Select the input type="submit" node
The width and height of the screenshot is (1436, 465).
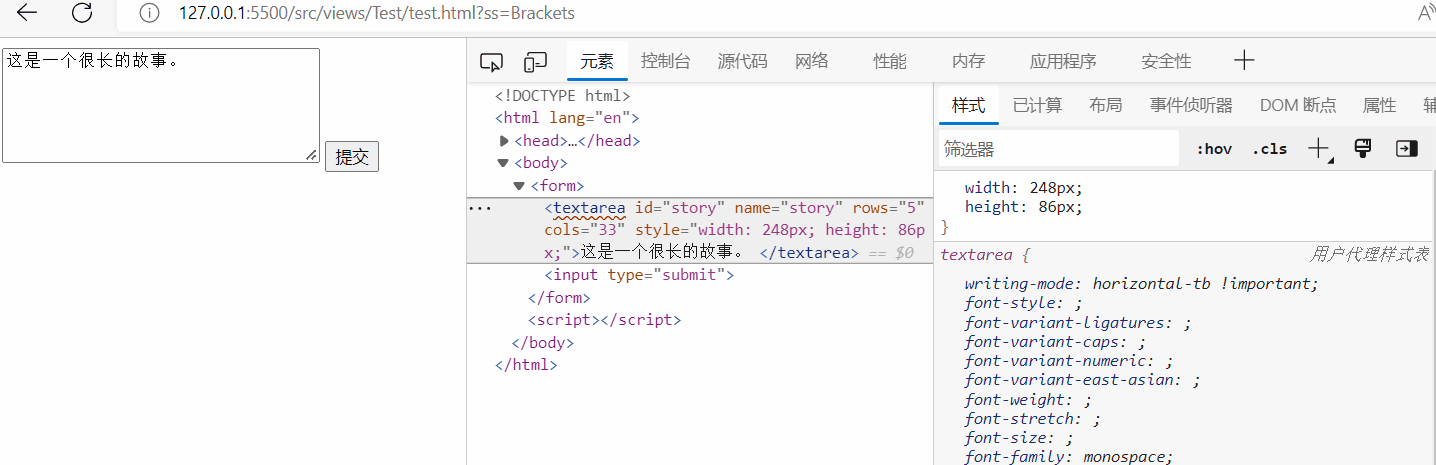639,274
